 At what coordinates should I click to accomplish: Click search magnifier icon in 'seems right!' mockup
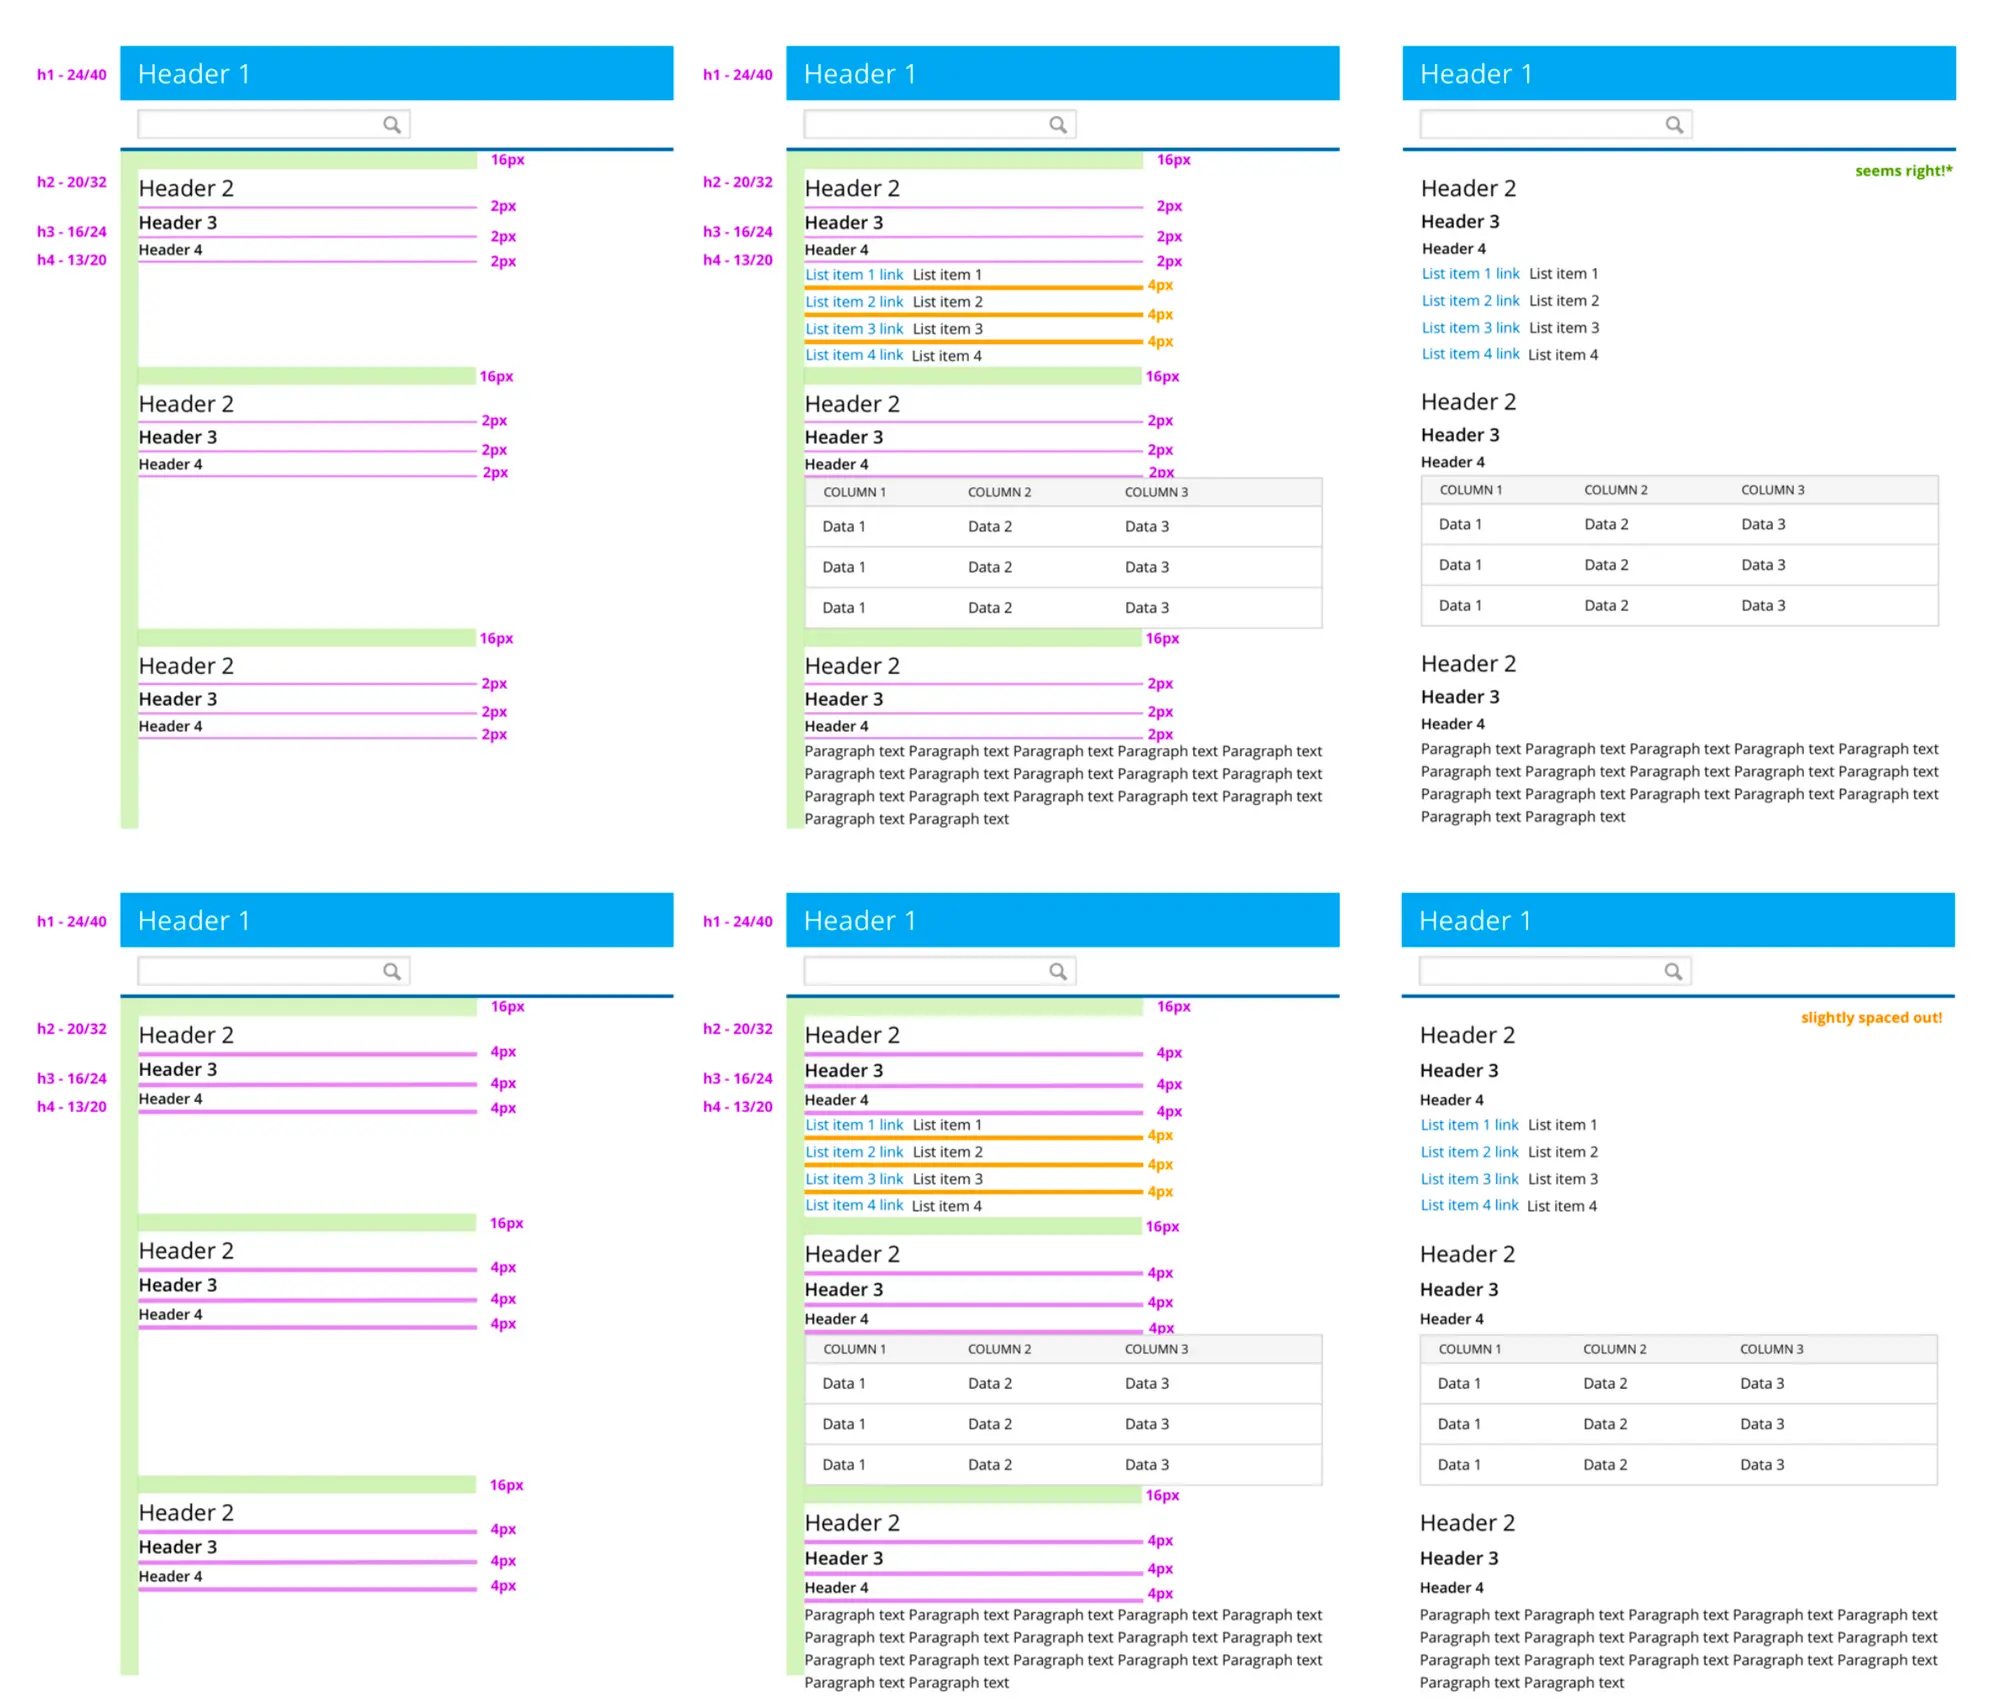click(x=1674, y=125)
